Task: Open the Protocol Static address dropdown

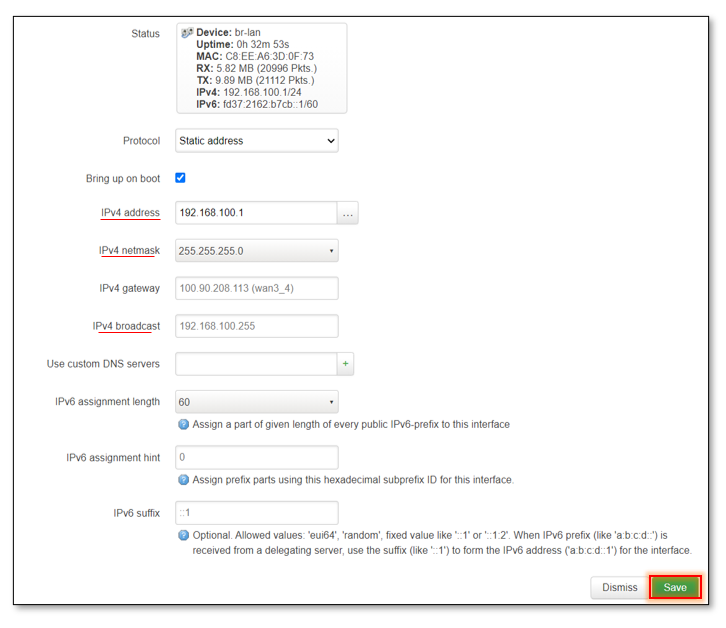Action: tap(257, 141)
